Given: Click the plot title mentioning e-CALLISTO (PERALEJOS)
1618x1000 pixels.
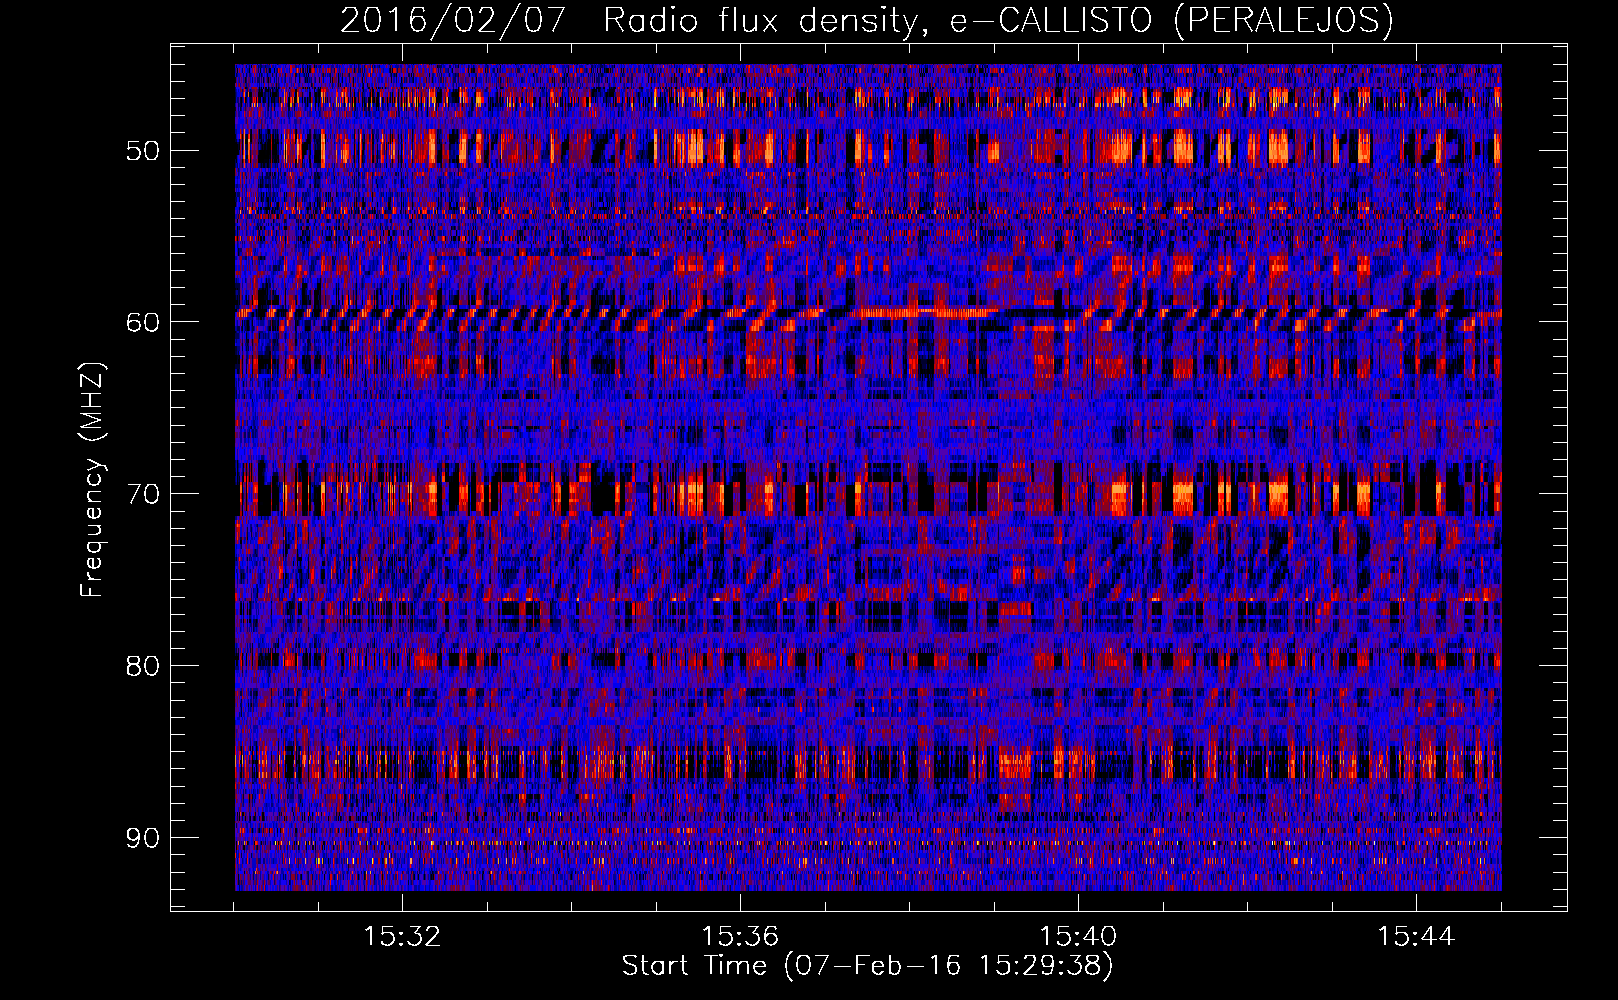Looking at the screenshot, I should point(866,20).
